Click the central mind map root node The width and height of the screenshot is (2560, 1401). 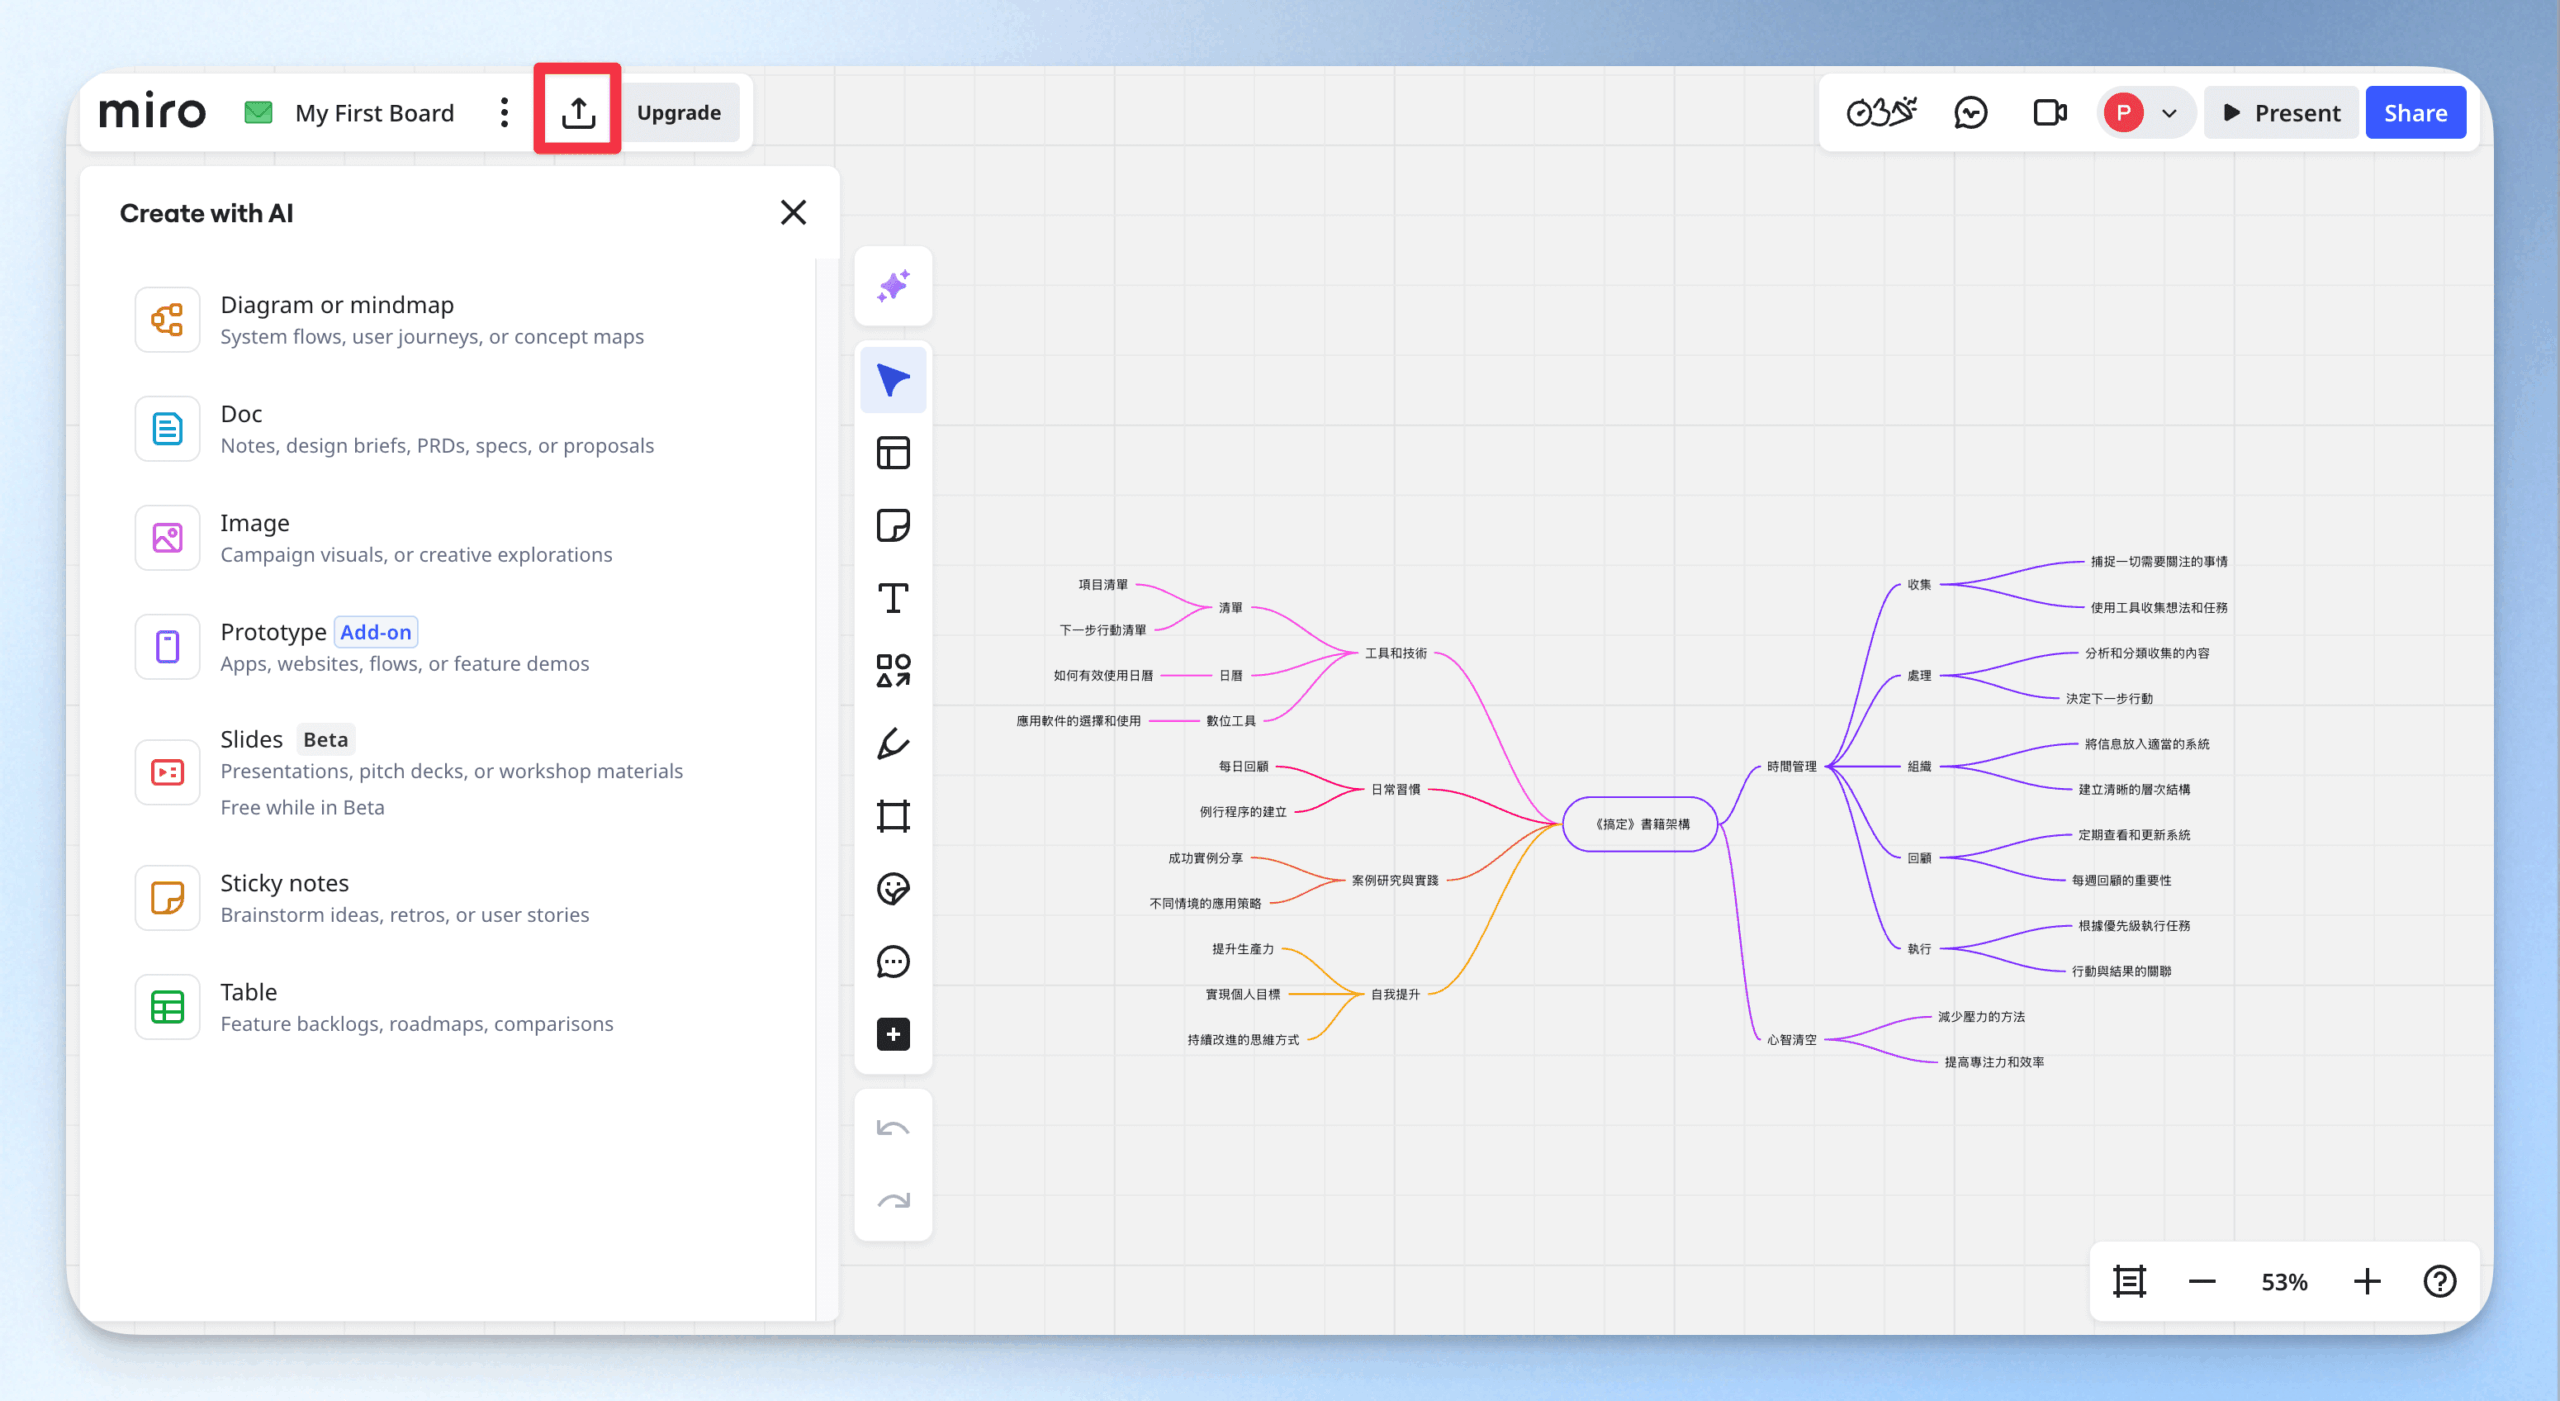[1640, 824]
